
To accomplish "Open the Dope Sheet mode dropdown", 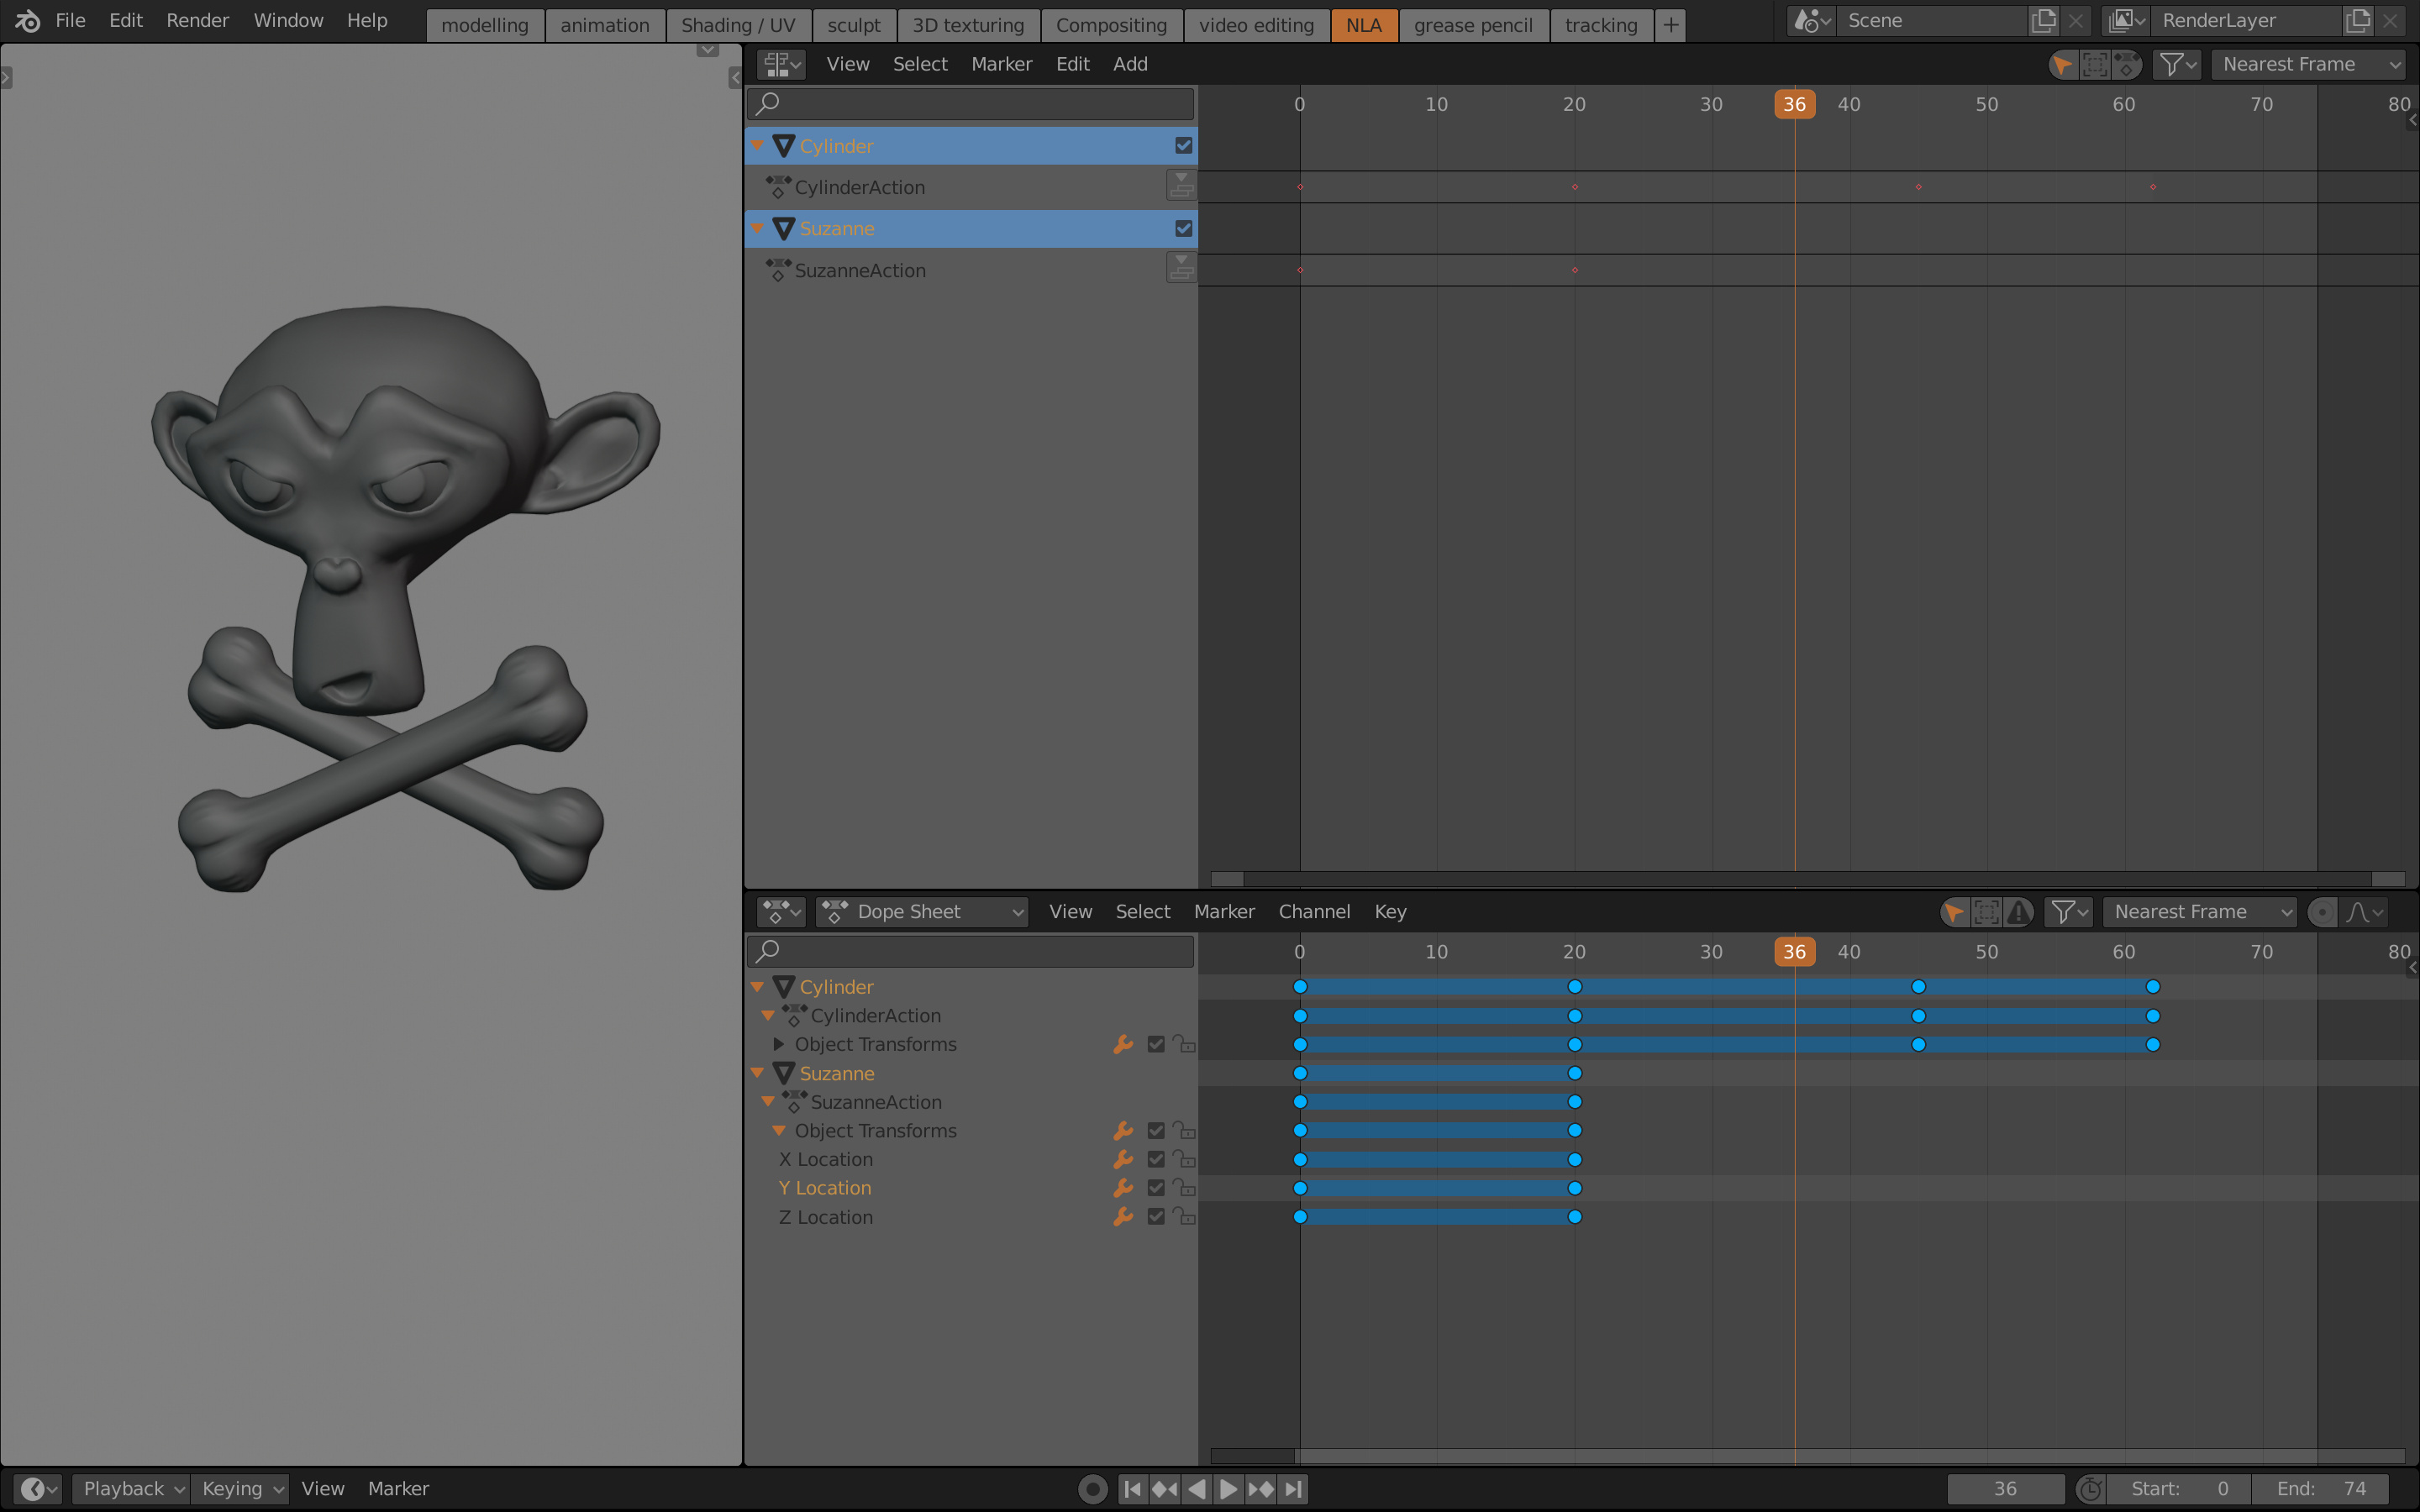I will pos(922,912).
